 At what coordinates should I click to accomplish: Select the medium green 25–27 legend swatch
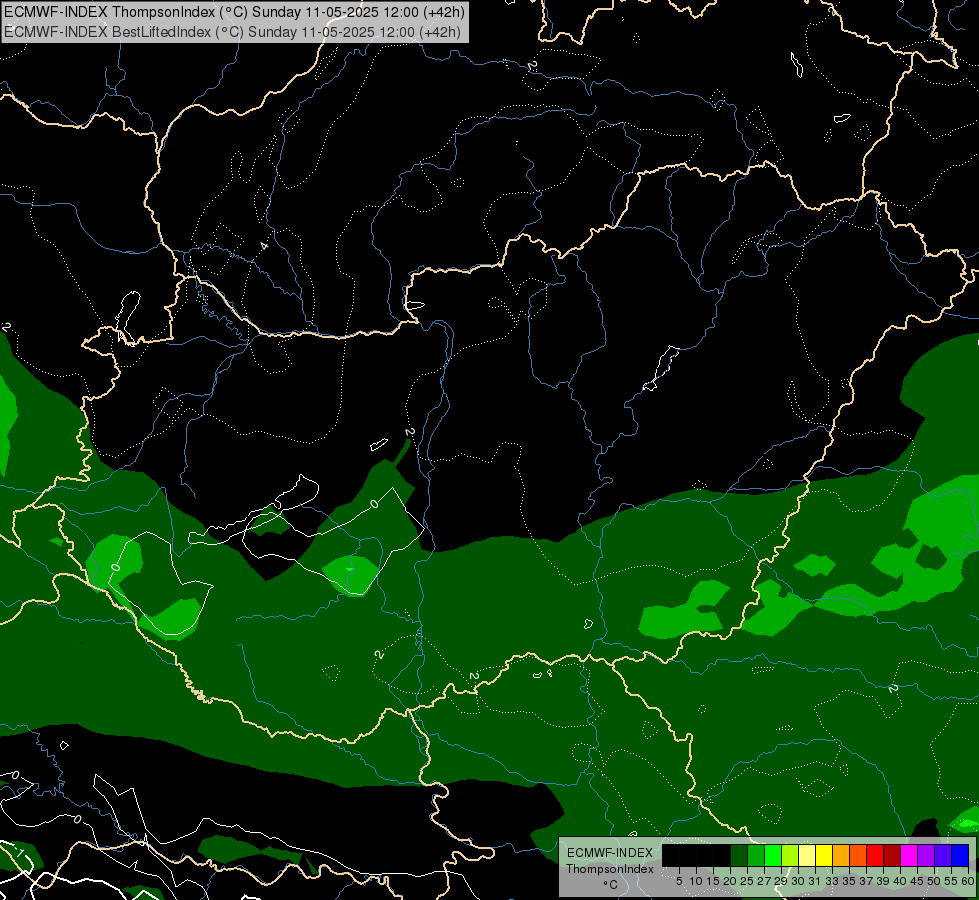pyautogui.click(x=755, y=855)
